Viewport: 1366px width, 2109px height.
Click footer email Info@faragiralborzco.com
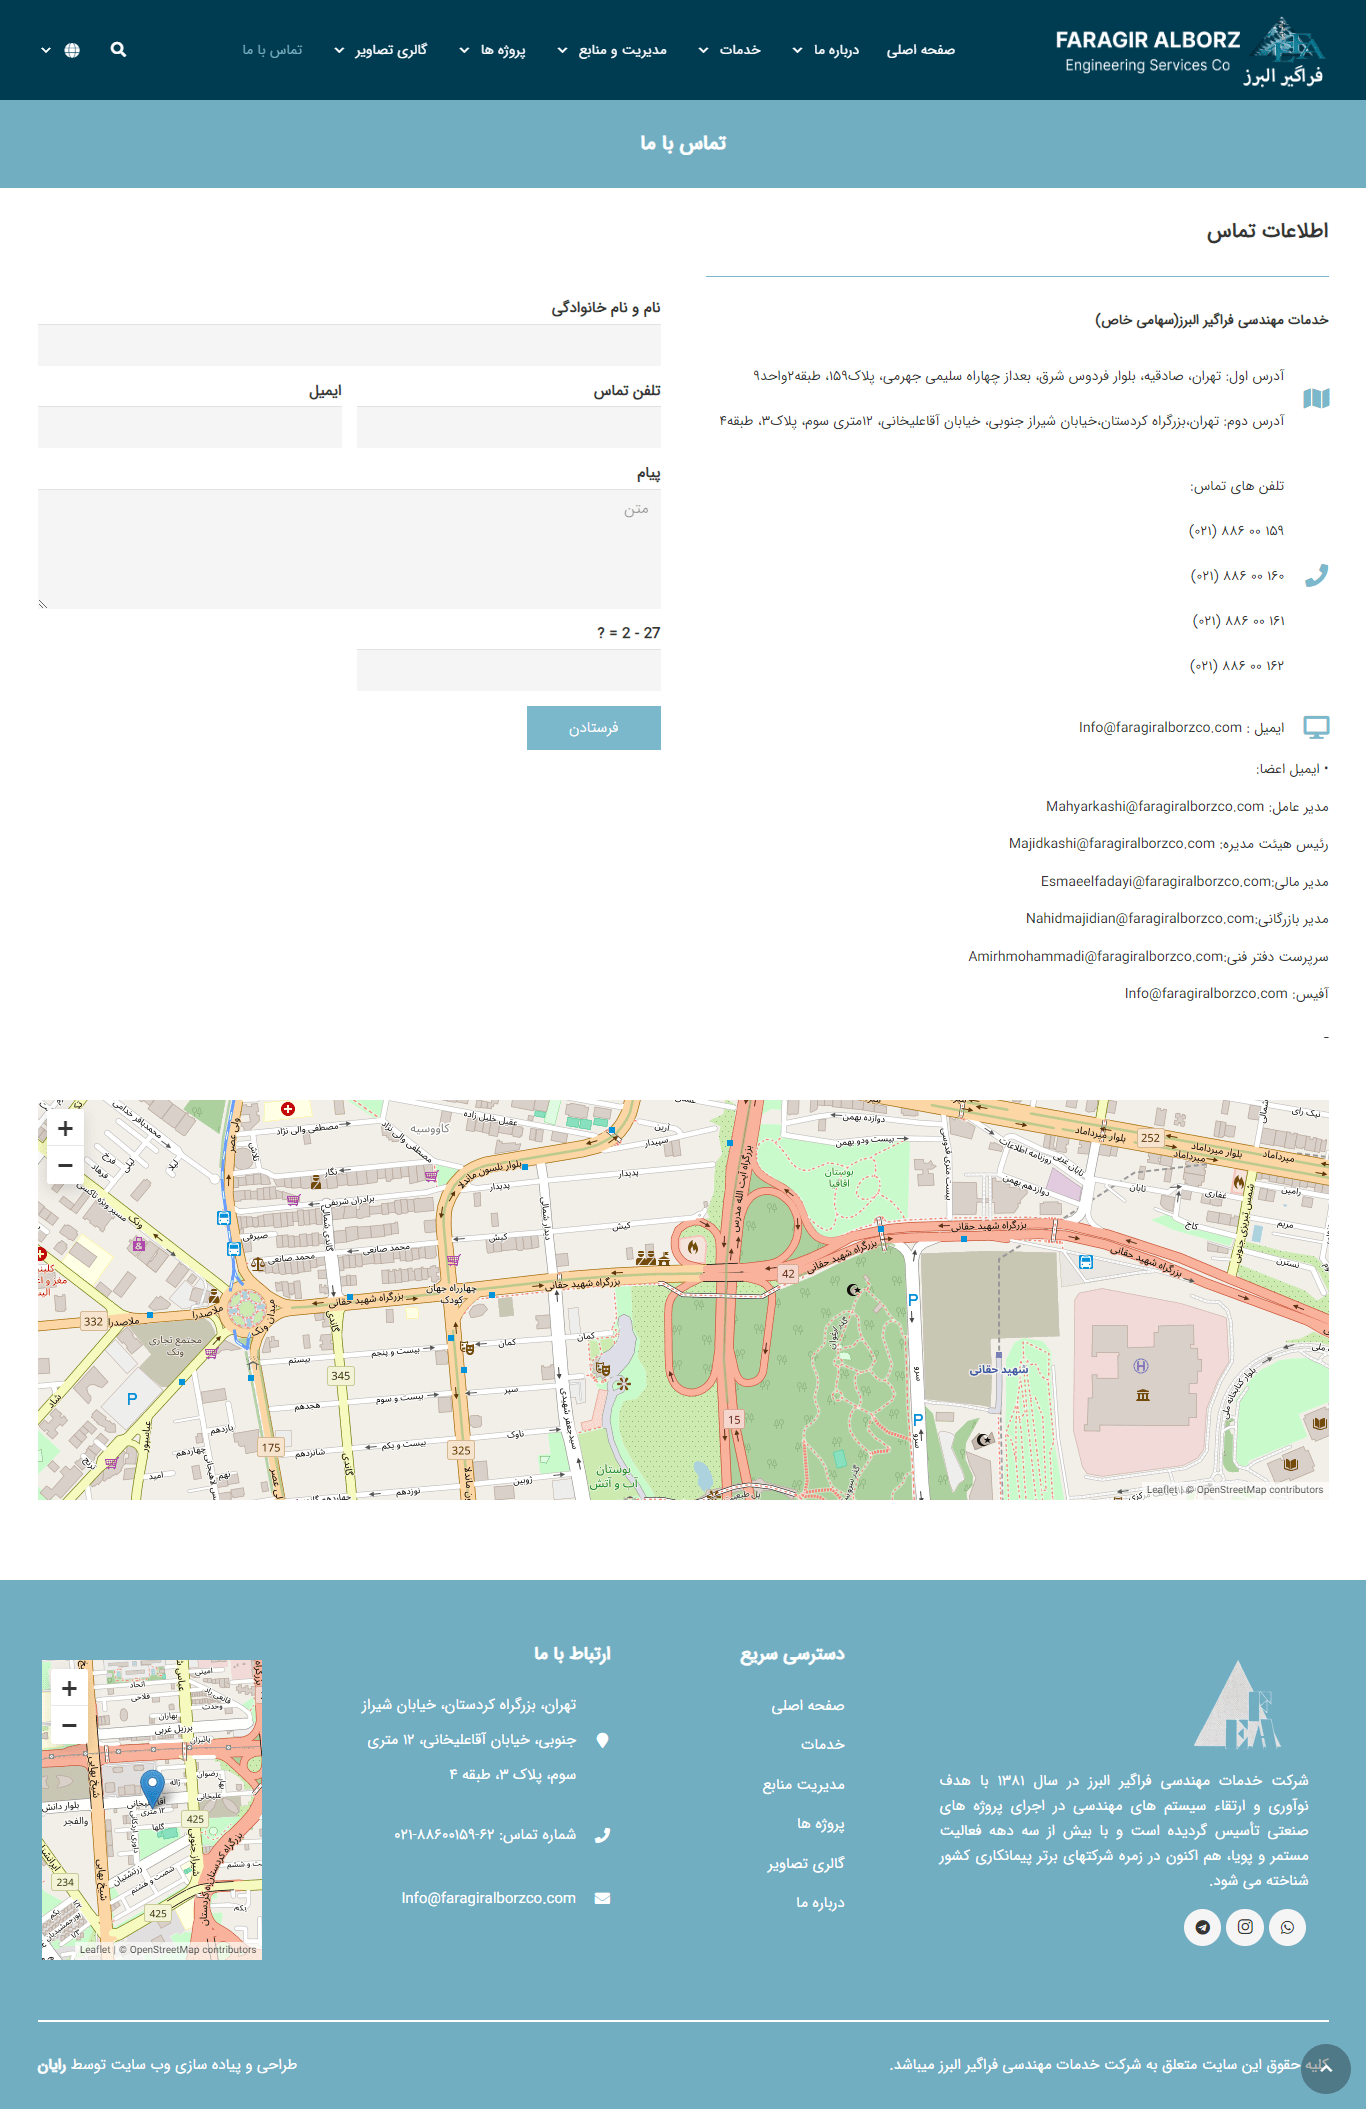point(488,1898)
